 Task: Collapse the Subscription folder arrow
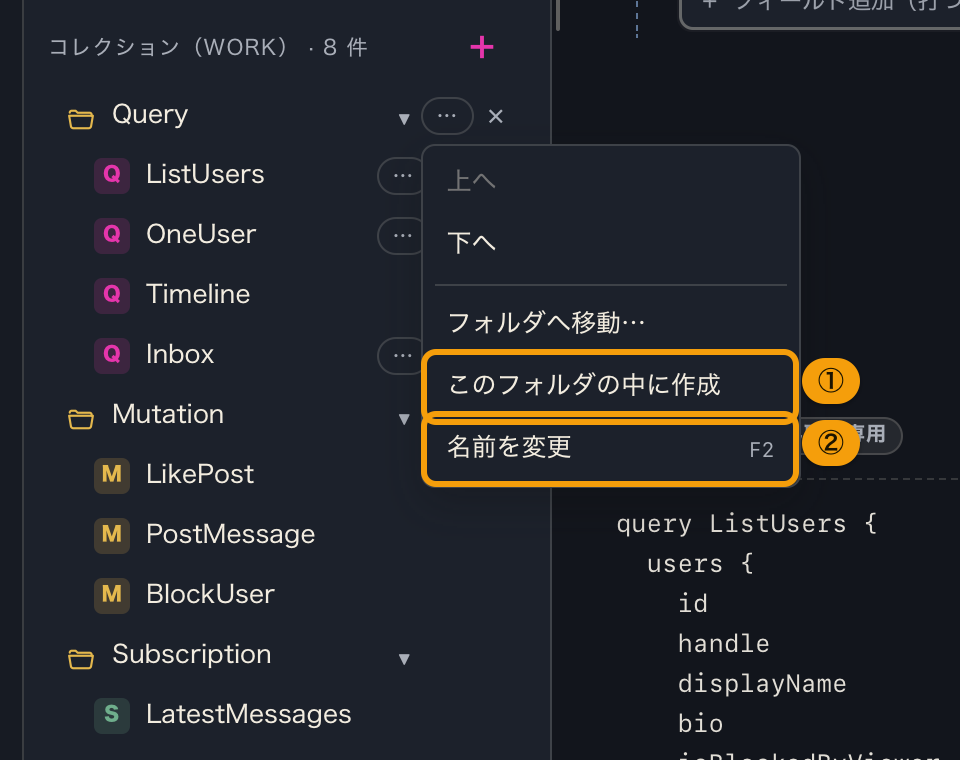coord(404,659)
